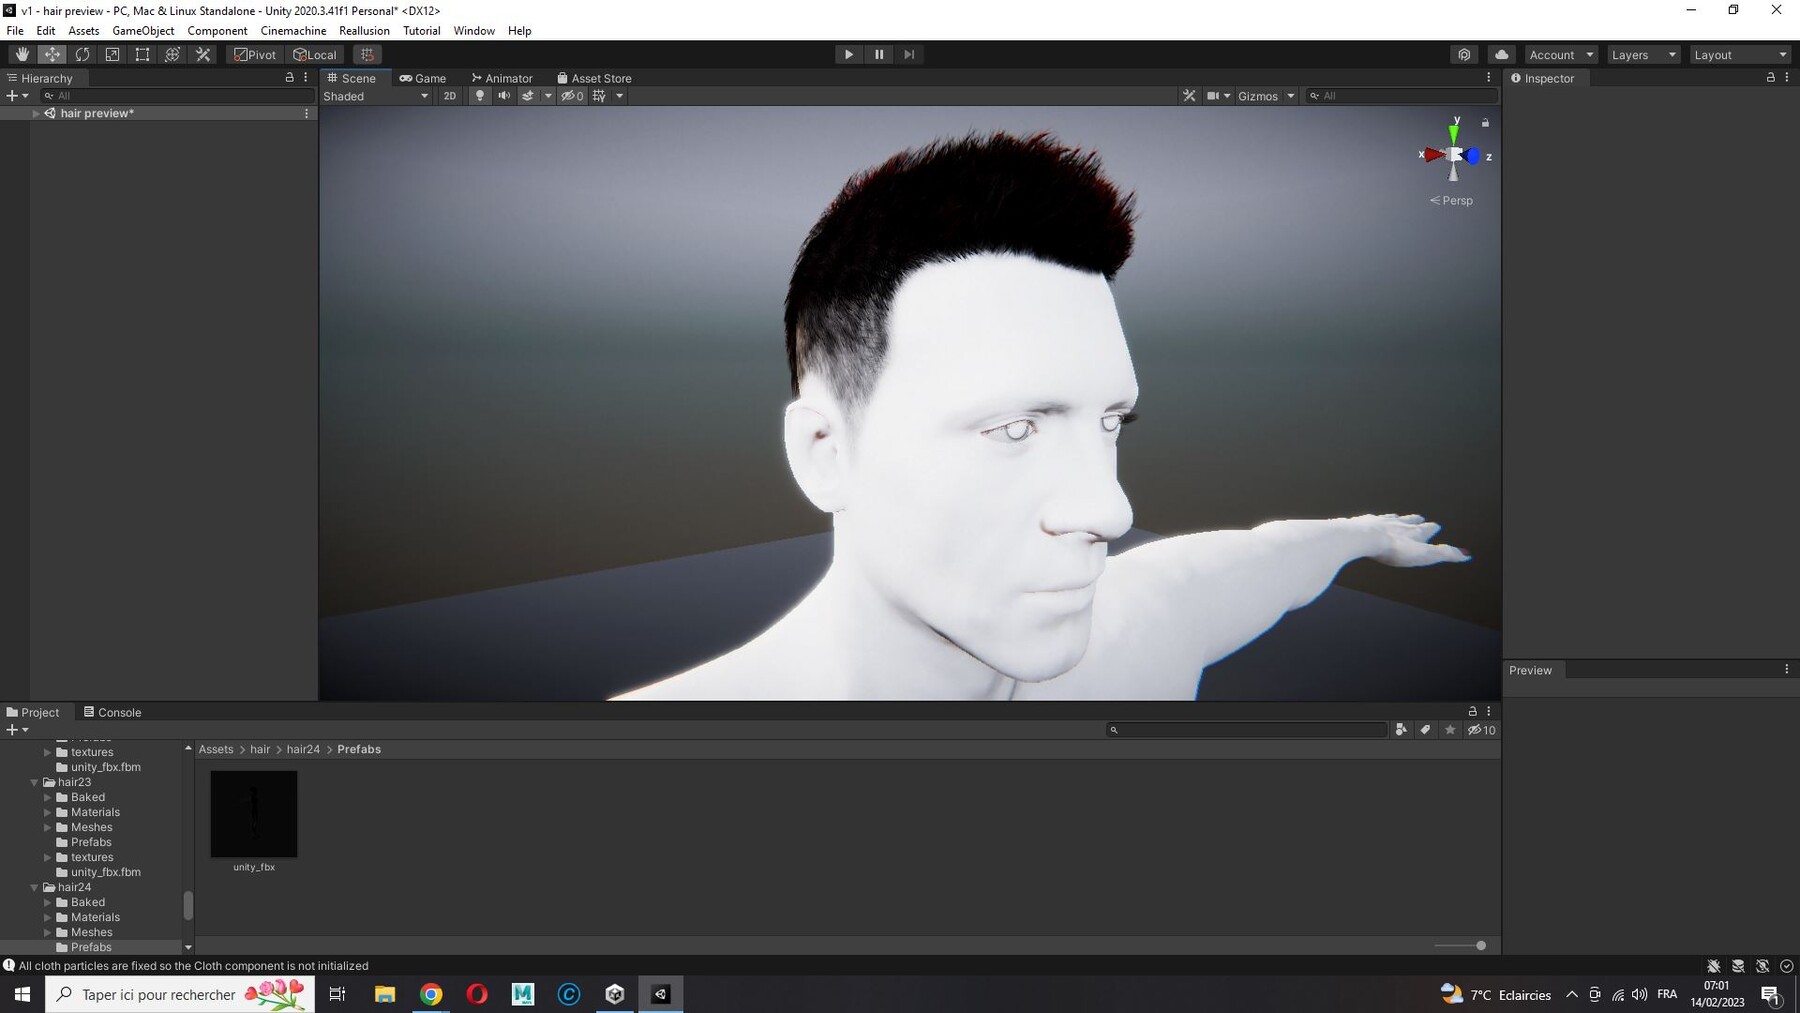The height and width of the screenshot is (1013, 1800).
Task: Focus the Hierarchy search field
Action: point(177,96)
